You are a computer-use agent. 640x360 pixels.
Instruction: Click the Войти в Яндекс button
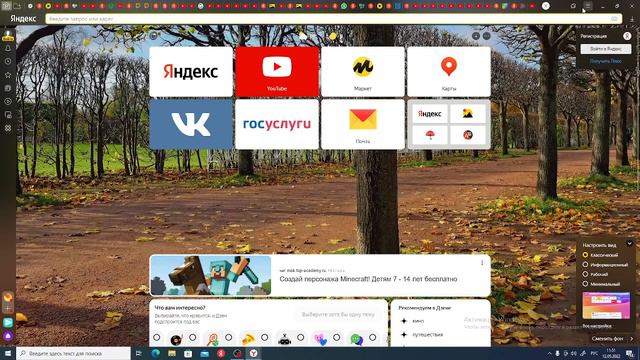tap(606, 49)
